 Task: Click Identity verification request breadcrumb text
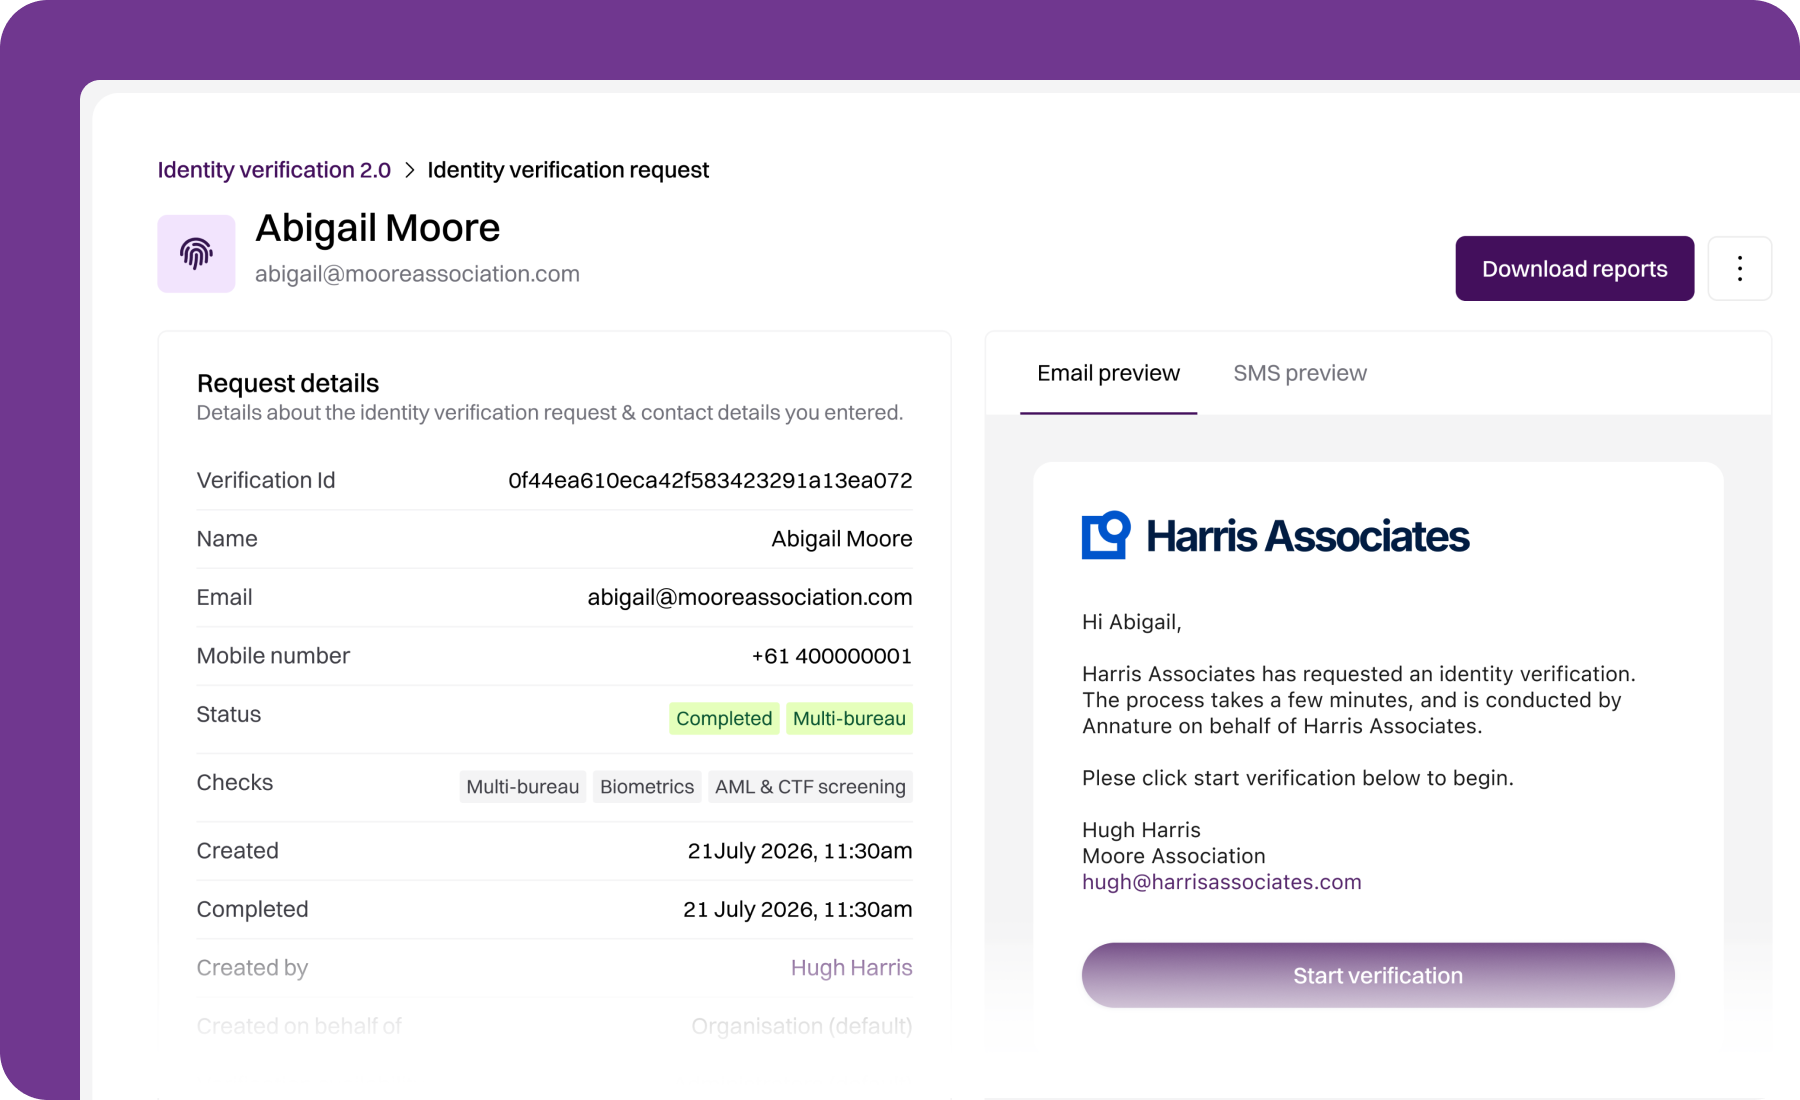point(568,170)
